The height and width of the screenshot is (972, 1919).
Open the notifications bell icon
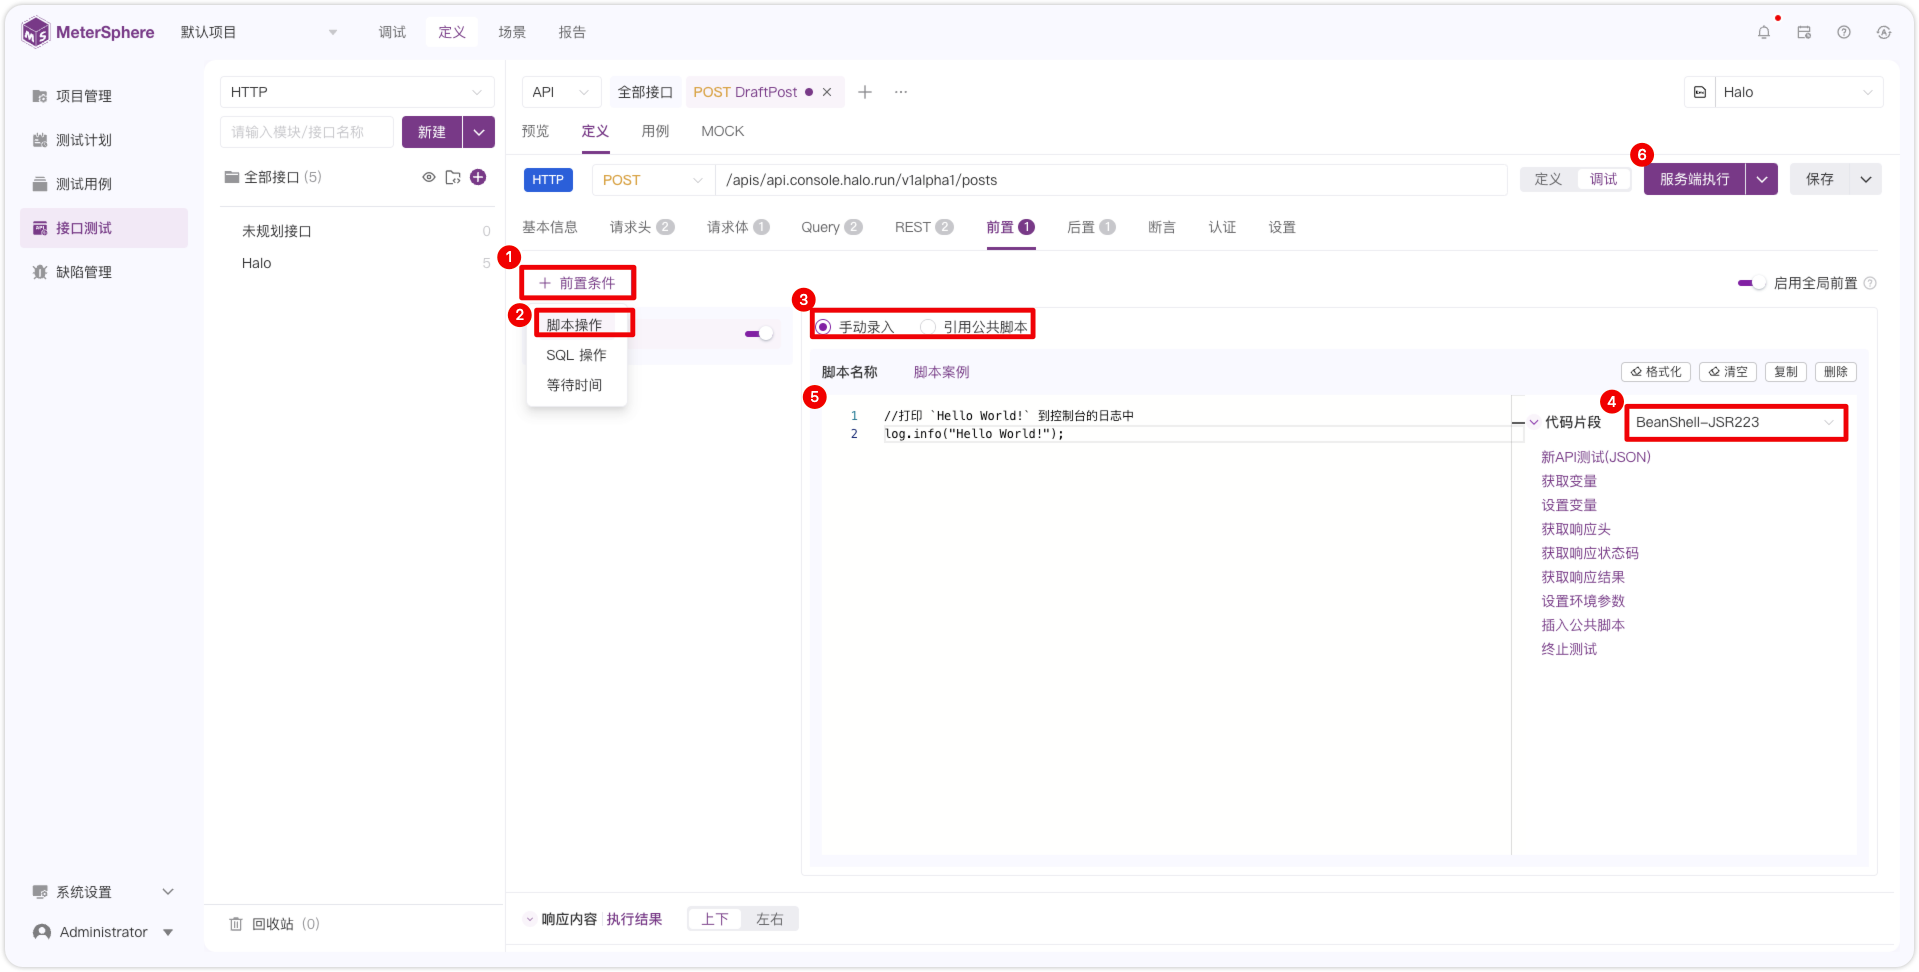pos(1764,32)
